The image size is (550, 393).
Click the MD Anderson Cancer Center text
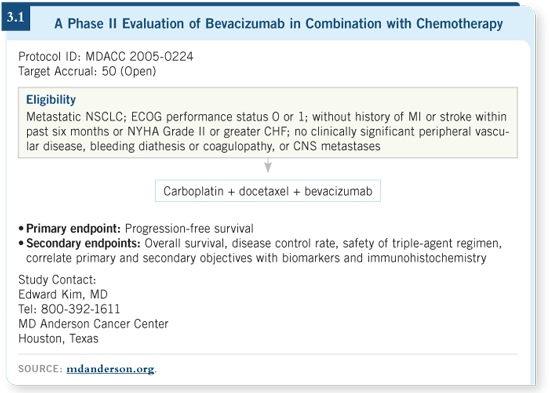93,324
